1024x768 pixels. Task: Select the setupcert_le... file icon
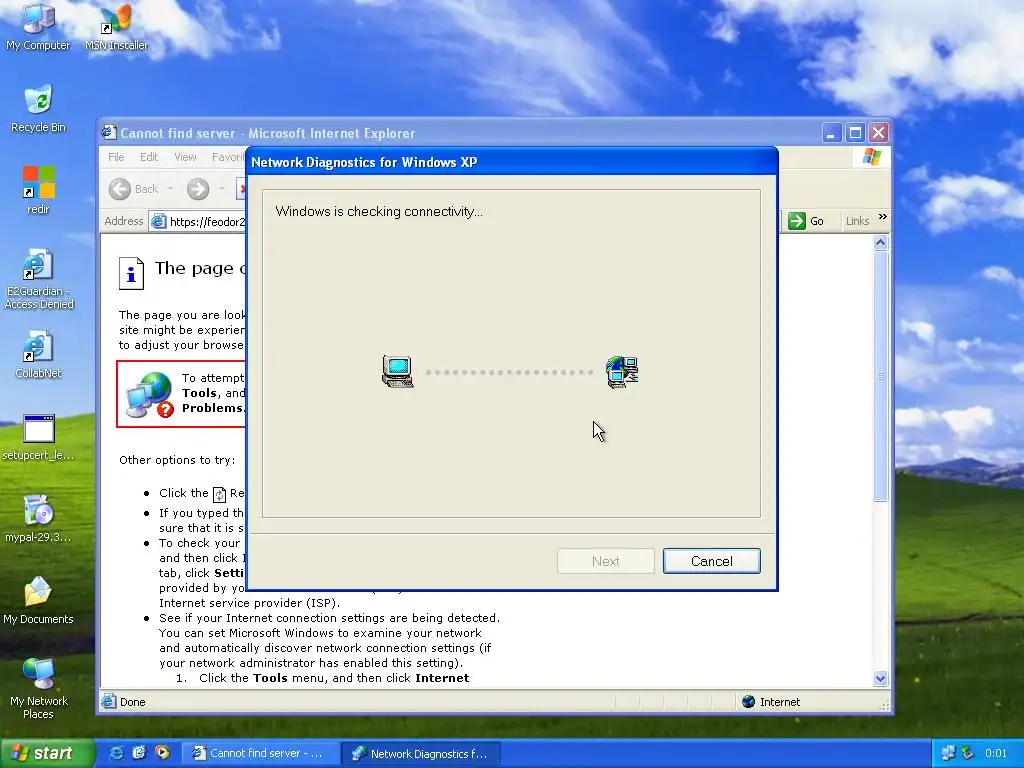tap(38, 437)
